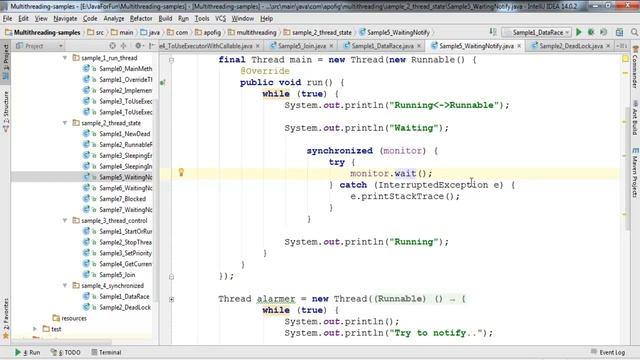Switch to Sample2_DeadLock.java tab
The width and height of the screenshot is (640, 360).
pos(571,46)
